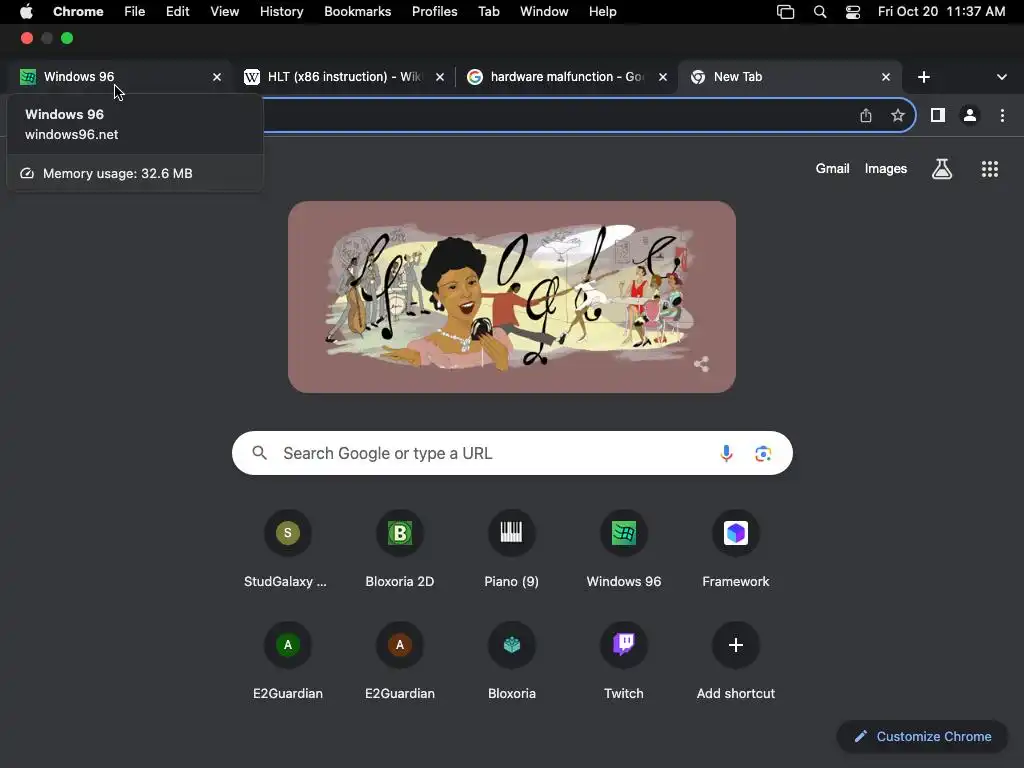The image size is (1024, 768).
Task: Open the Google apps grid
Action: [990, 169]
